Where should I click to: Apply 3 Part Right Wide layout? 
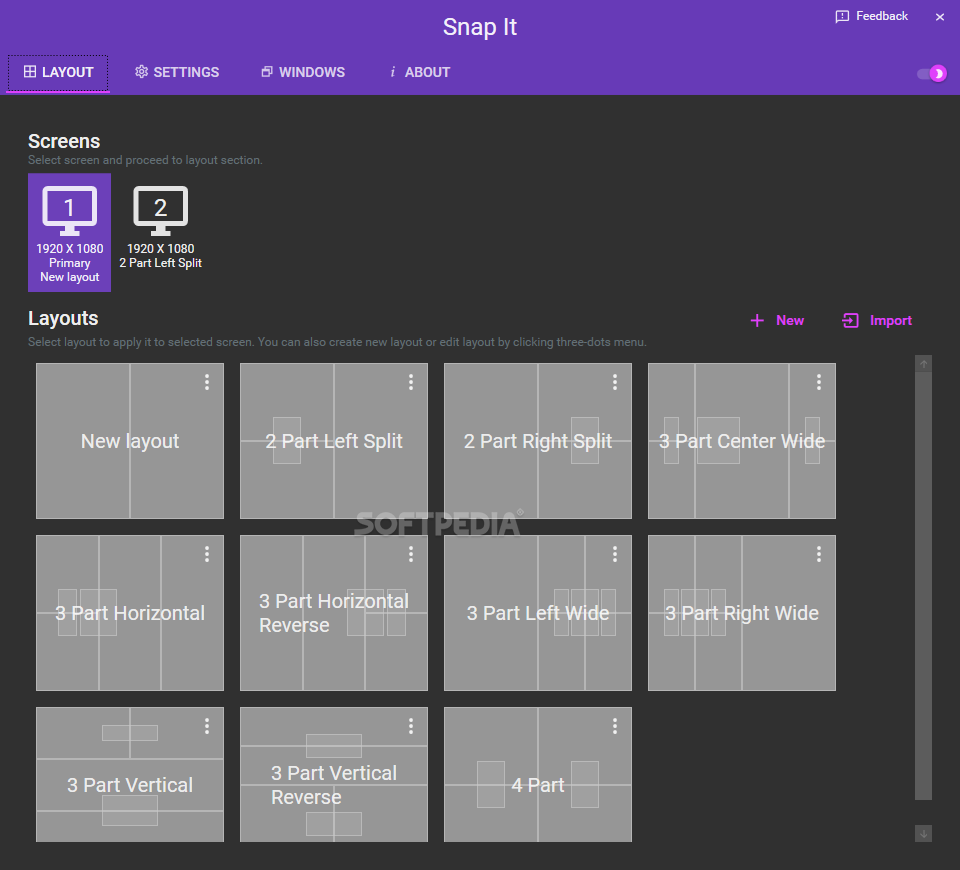tap(741, 613)
